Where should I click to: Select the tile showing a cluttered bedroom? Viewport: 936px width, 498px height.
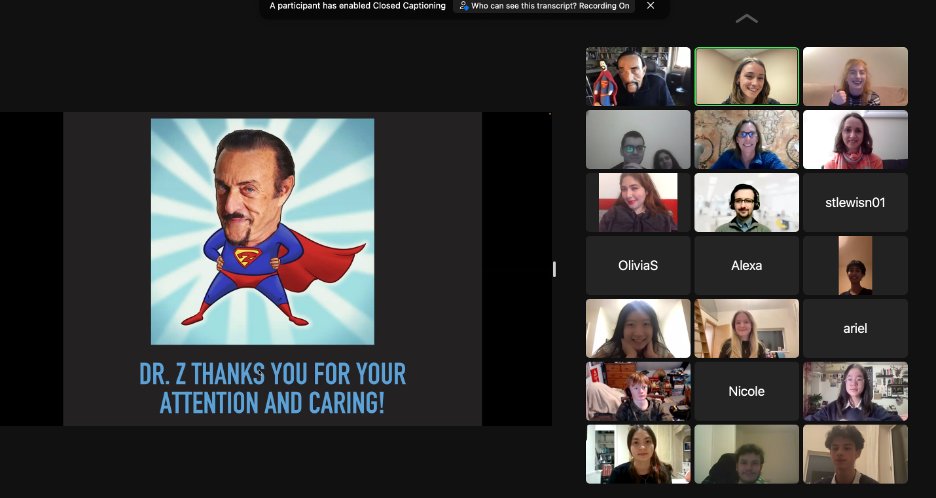click(638, 391)
